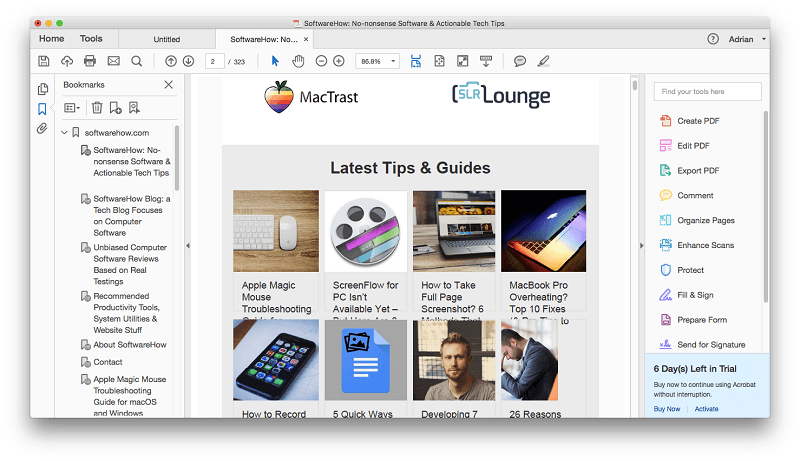Open the Tools tab
The width and height of the screenshot is (800, 461).
pos(91,39)
